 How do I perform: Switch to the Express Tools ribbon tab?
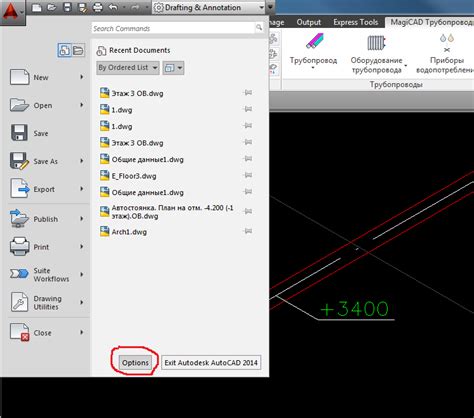(355, 22)
